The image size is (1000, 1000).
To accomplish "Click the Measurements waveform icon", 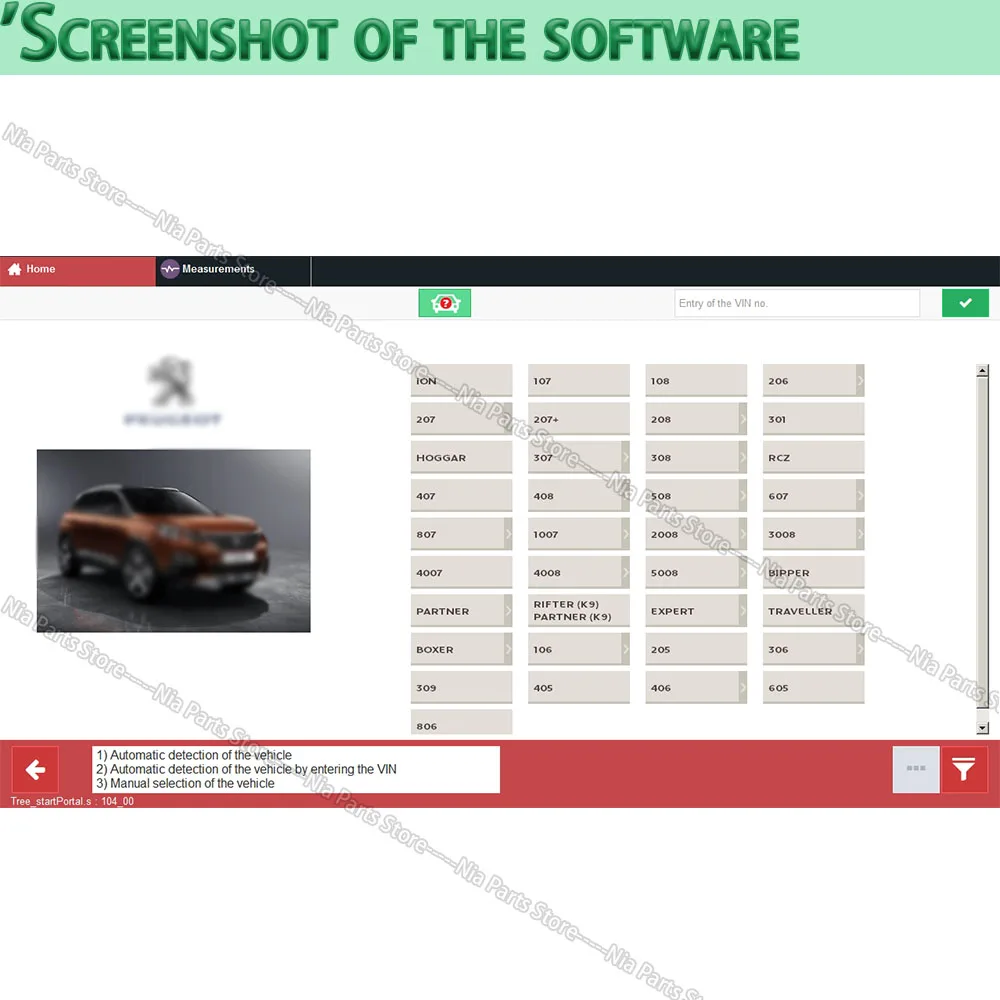I will 170,269.
